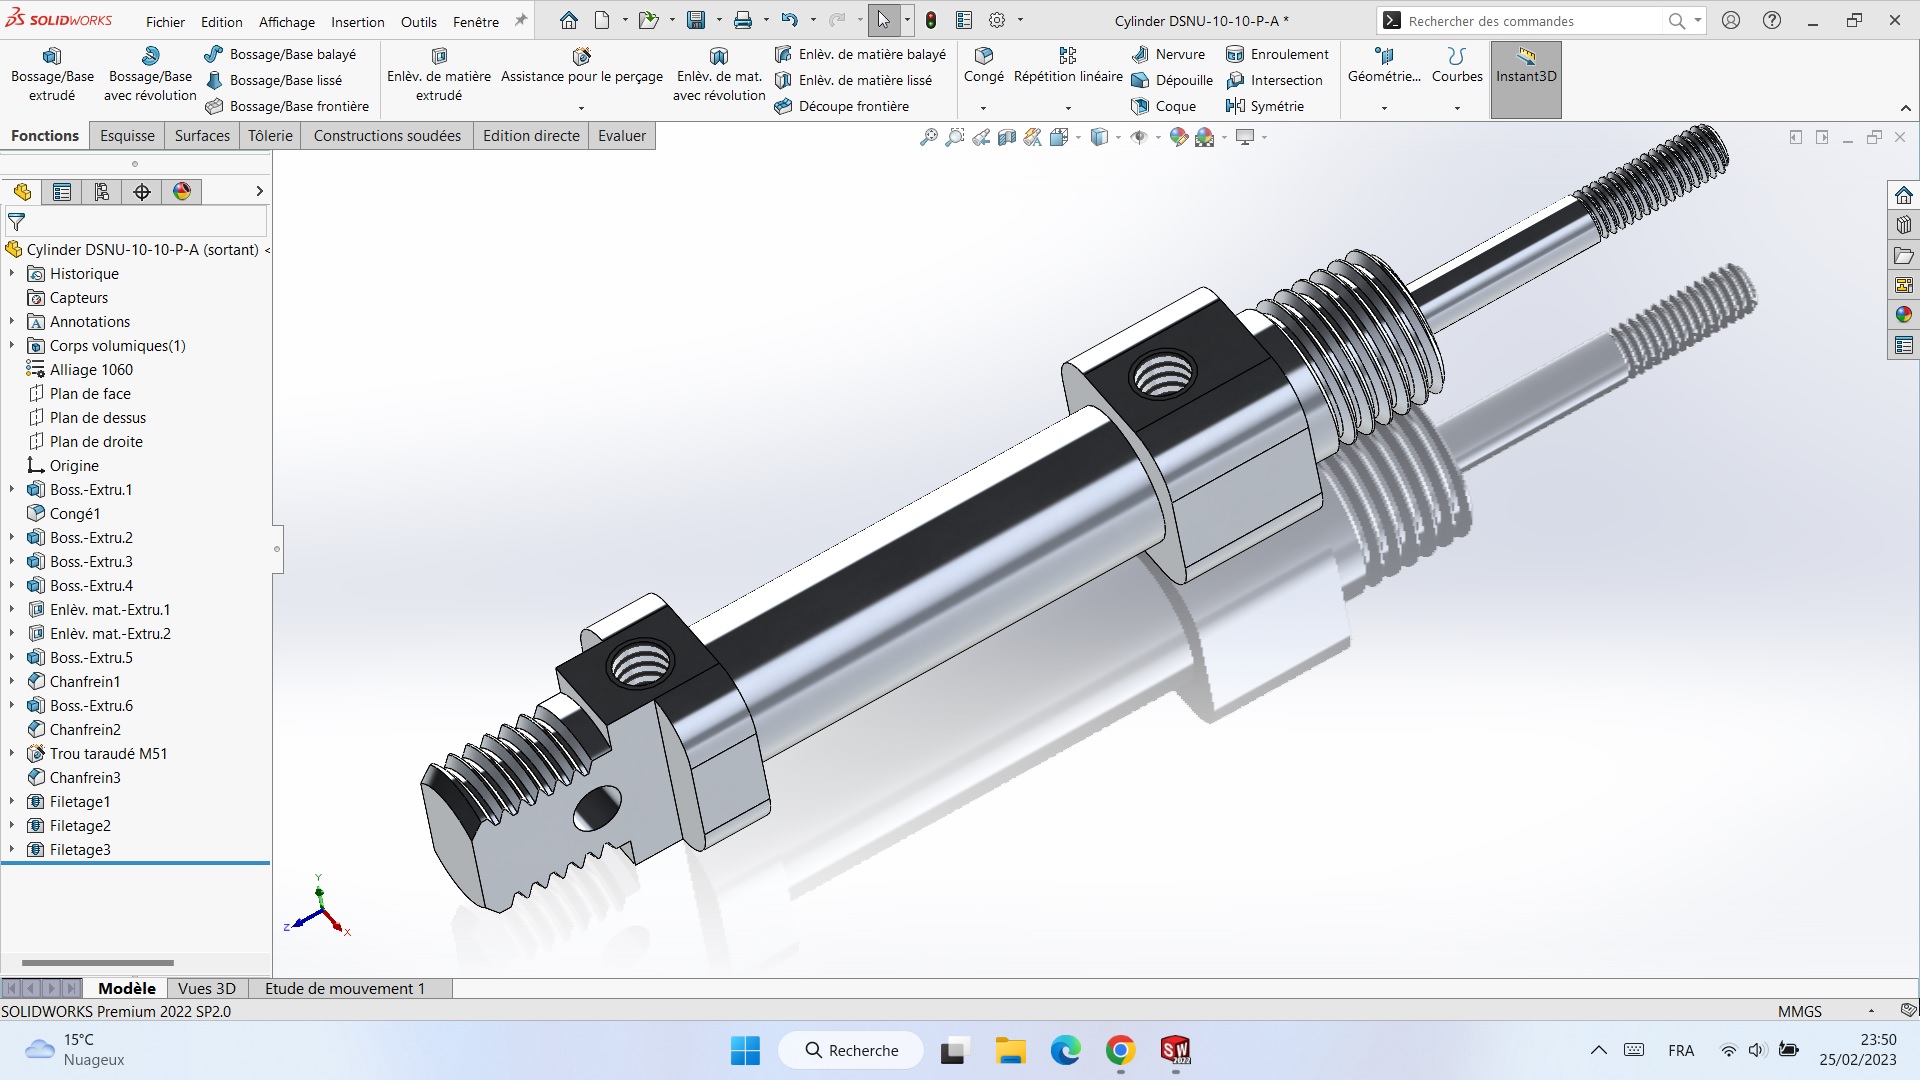Open dropdown under Géométrie de référence
The width and height of the screenshot is (1920, 1080).
tap(1384, 108)
